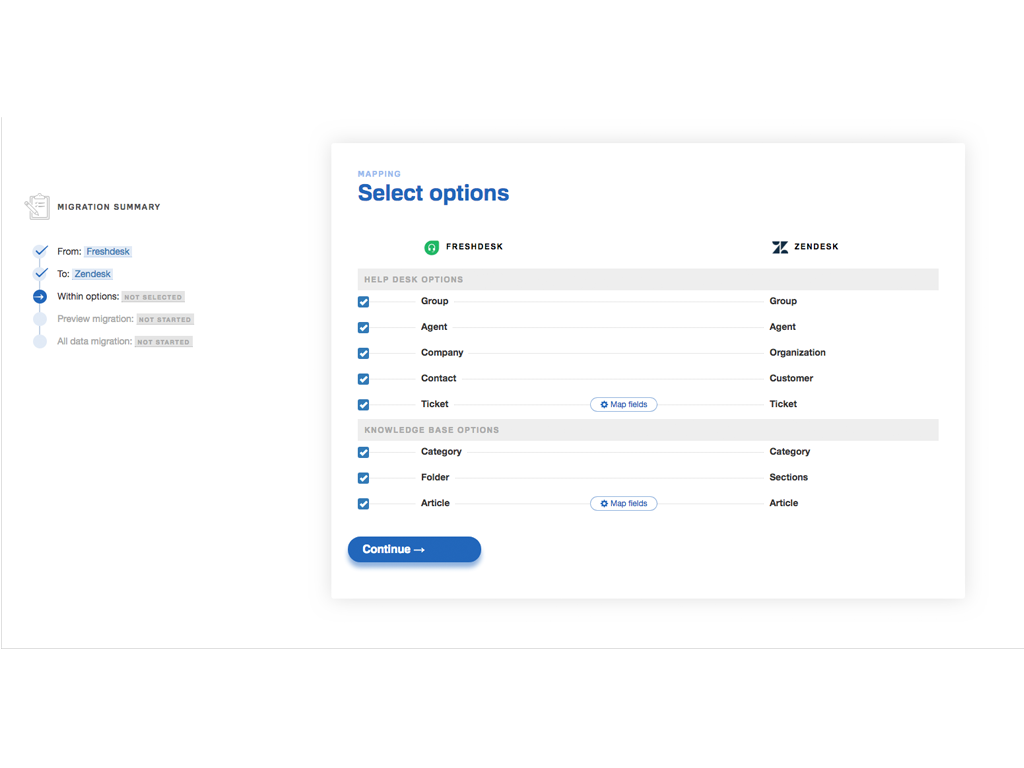Click the All data migration step circle
This screenshot has width=1024, height=768.
(x=40, y=341)
